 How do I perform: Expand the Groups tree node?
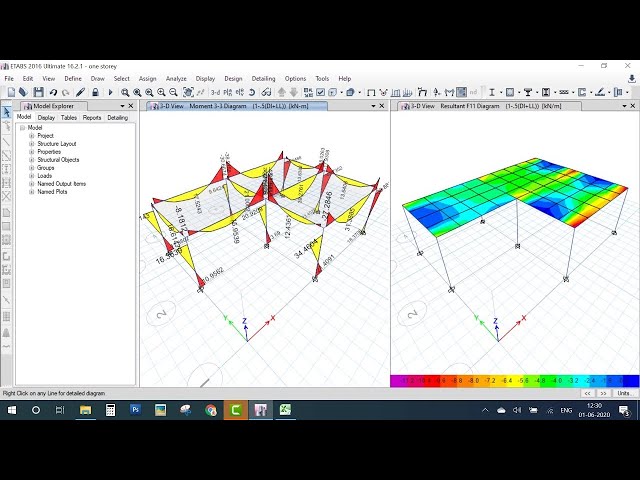pyautogui.click(x=31, y=168)
